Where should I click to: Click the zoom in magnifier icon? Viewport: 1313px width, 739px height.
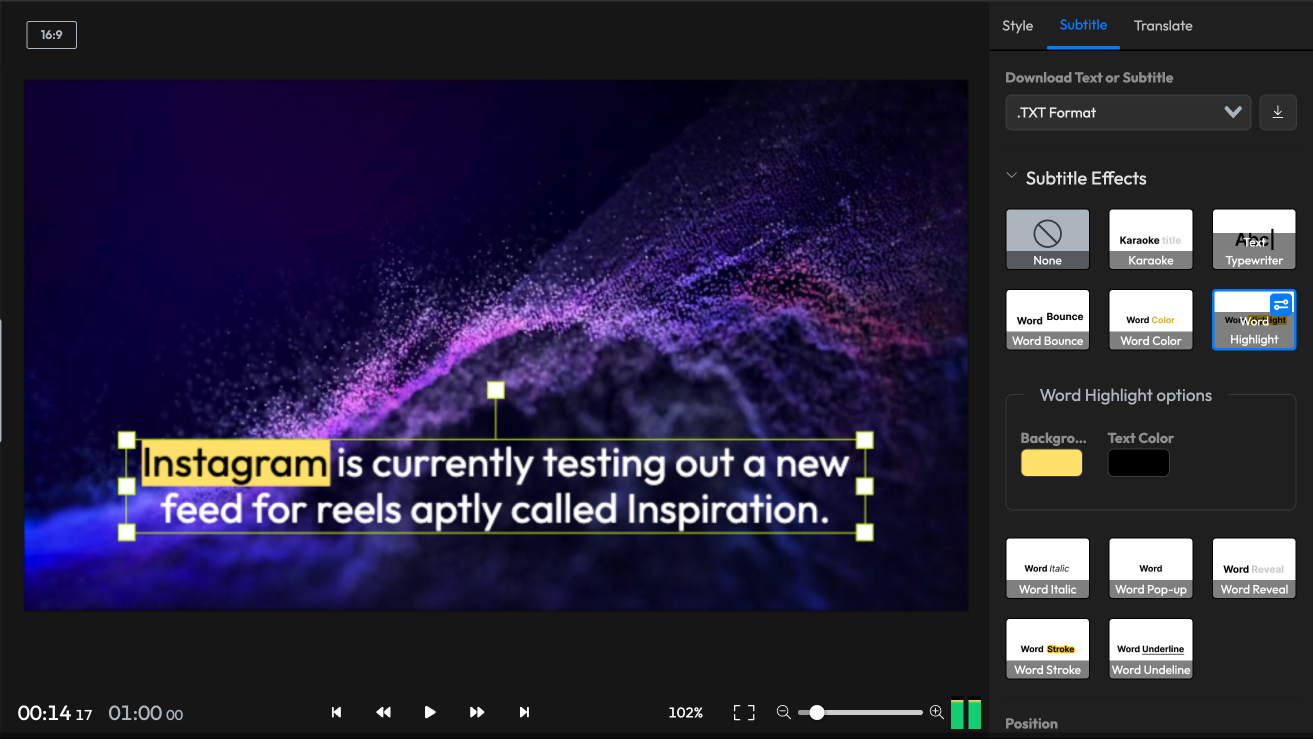coord(936,712)
